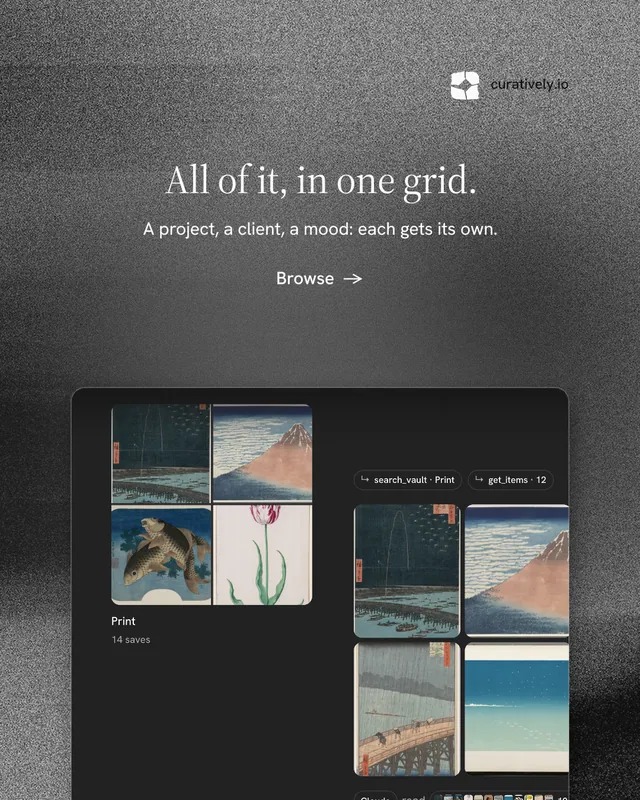Click the curatively.io logo icon
The height and width of the screenshot is (800, 640).
(x=465, y=85)
